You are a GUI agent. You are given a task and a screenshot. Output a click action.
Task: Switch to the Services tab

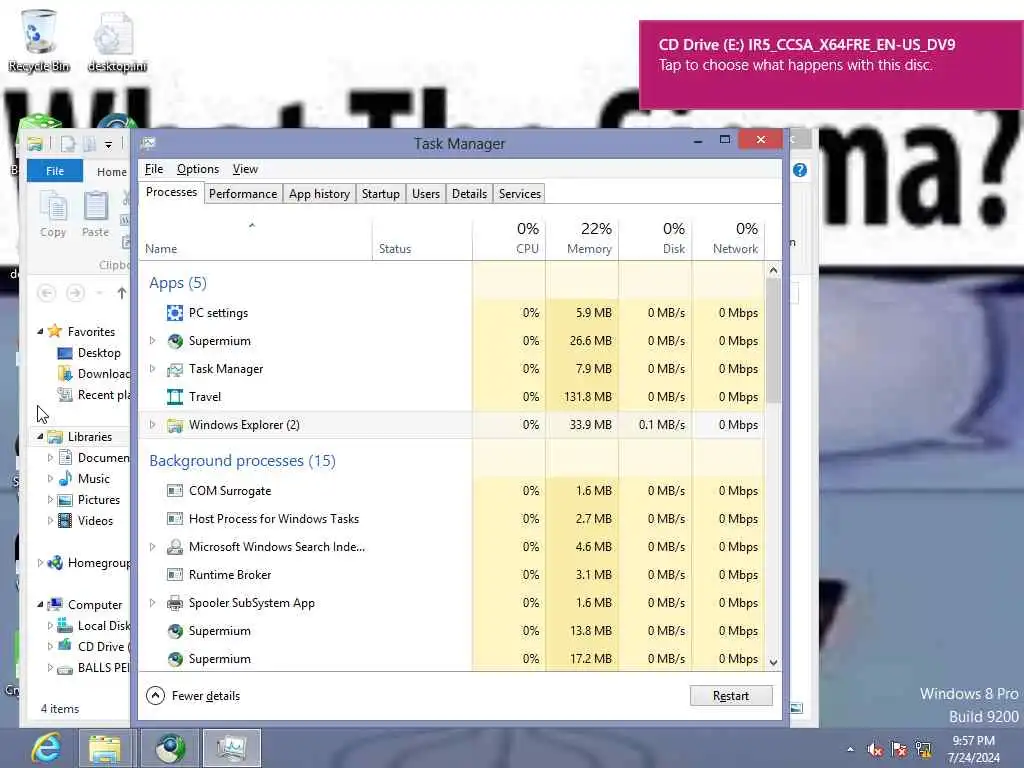point(520,194)
